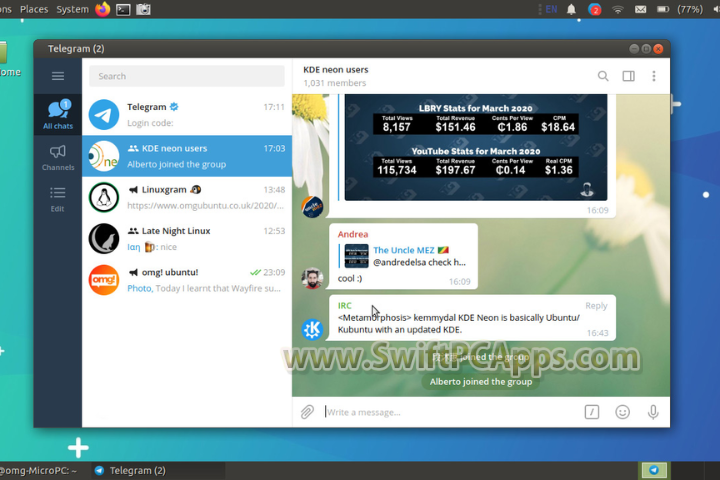The image size is (720, 480).
Task: Open the System menu in top panel
Action: tap(73, 9)
